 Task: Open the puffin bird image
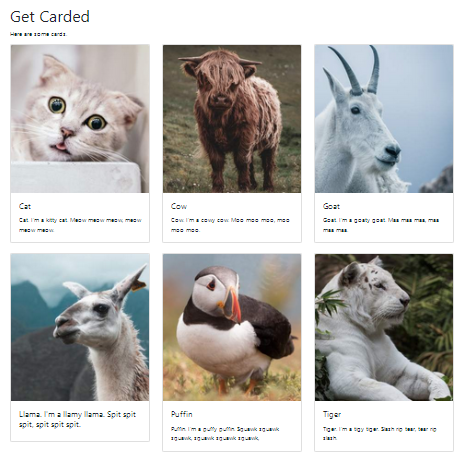pos(232,327)
